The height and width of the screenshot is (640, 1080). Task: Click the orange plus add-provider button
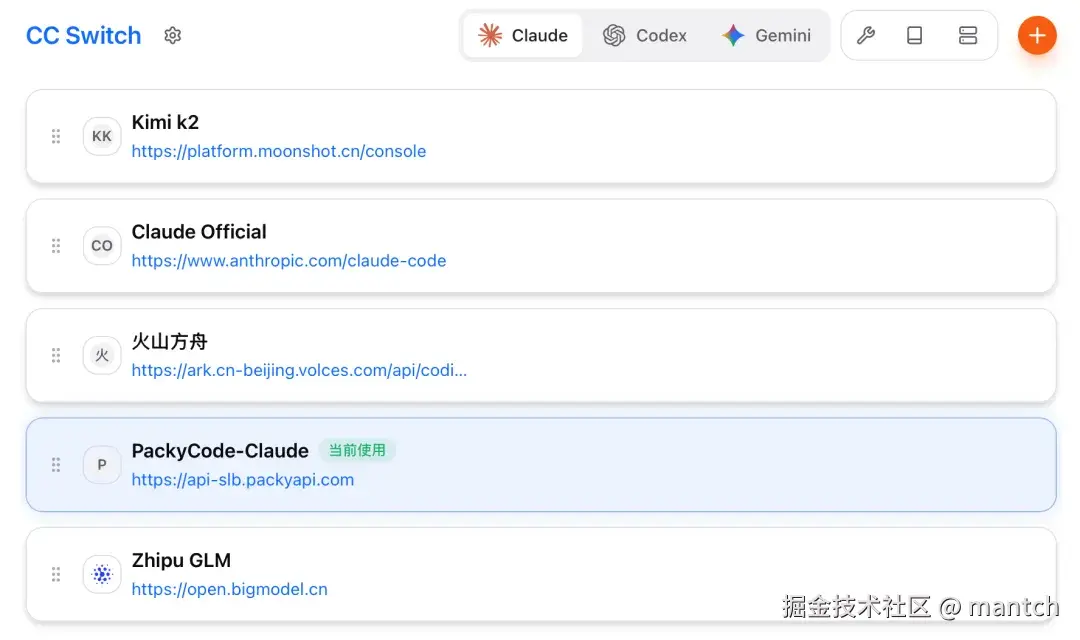click(1037, 36)
